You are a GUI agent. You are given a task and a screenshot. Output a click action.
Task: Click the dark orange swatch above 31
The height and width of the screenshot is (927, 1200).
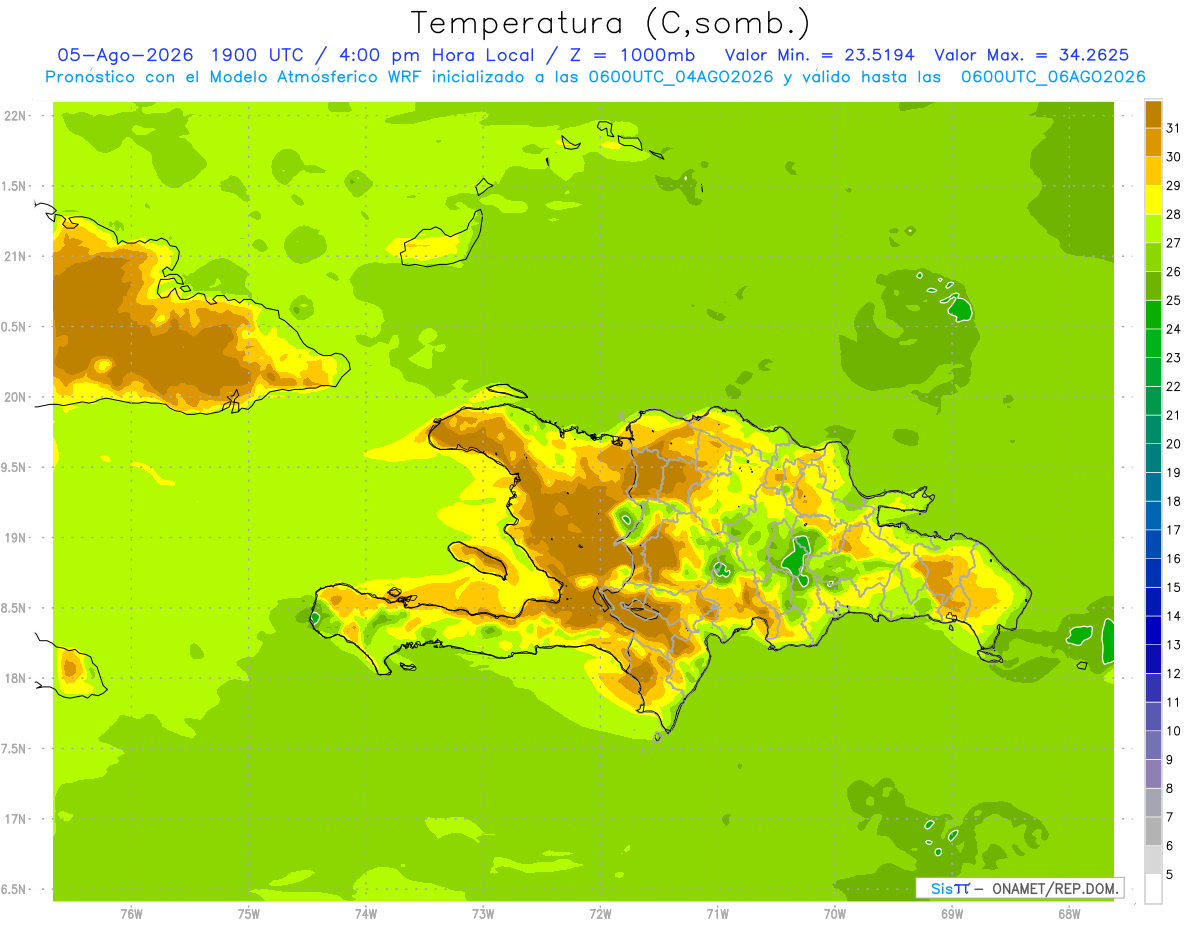[1153, 114]
